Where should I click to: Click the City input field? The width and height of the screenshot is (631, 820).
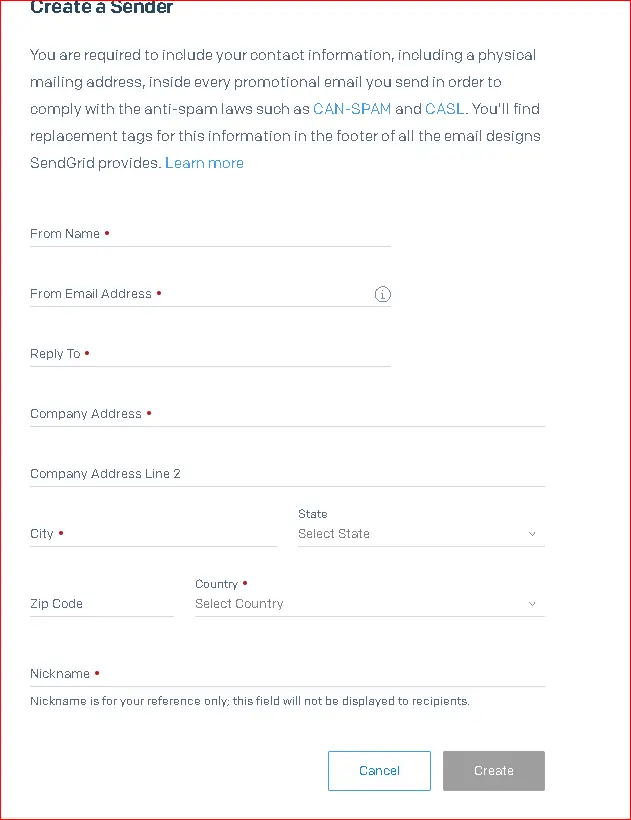click(153, 534)
